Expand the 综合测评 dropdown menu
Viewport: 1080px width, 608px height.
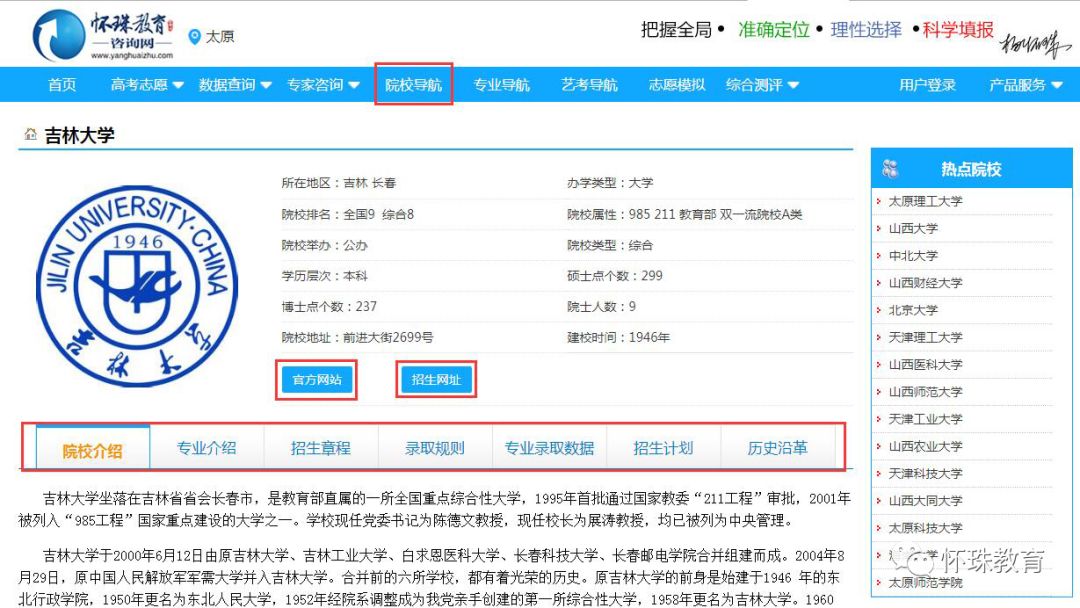point(762,85)
